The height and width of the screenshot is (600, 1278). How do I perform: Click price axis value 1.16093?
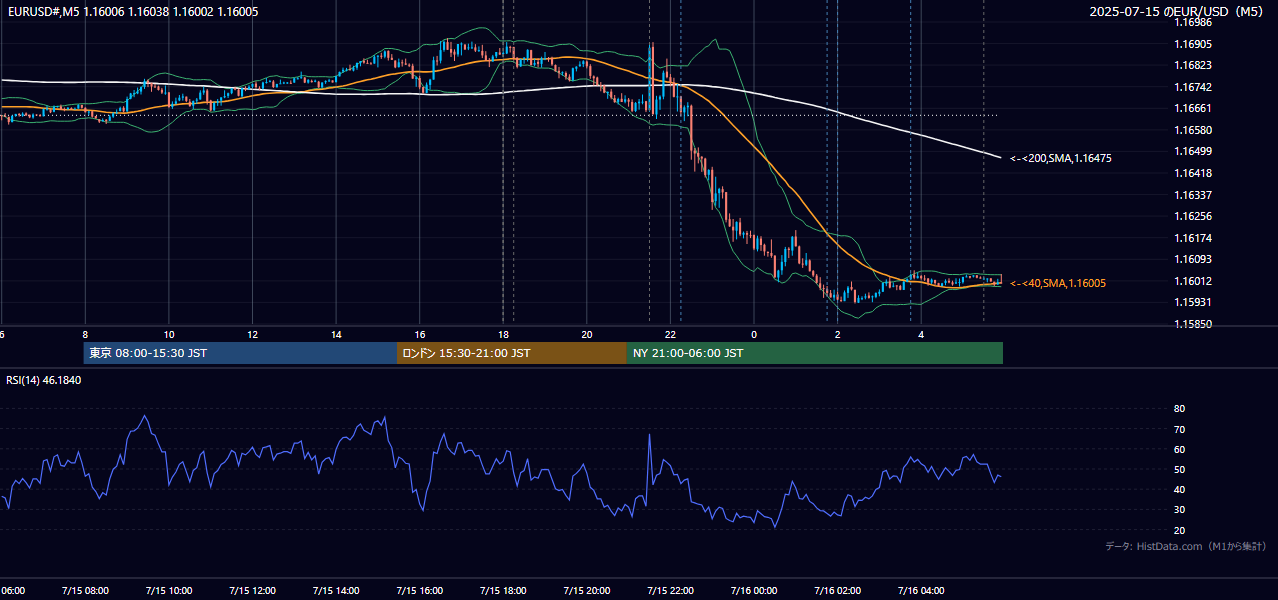click(1193, 259)
